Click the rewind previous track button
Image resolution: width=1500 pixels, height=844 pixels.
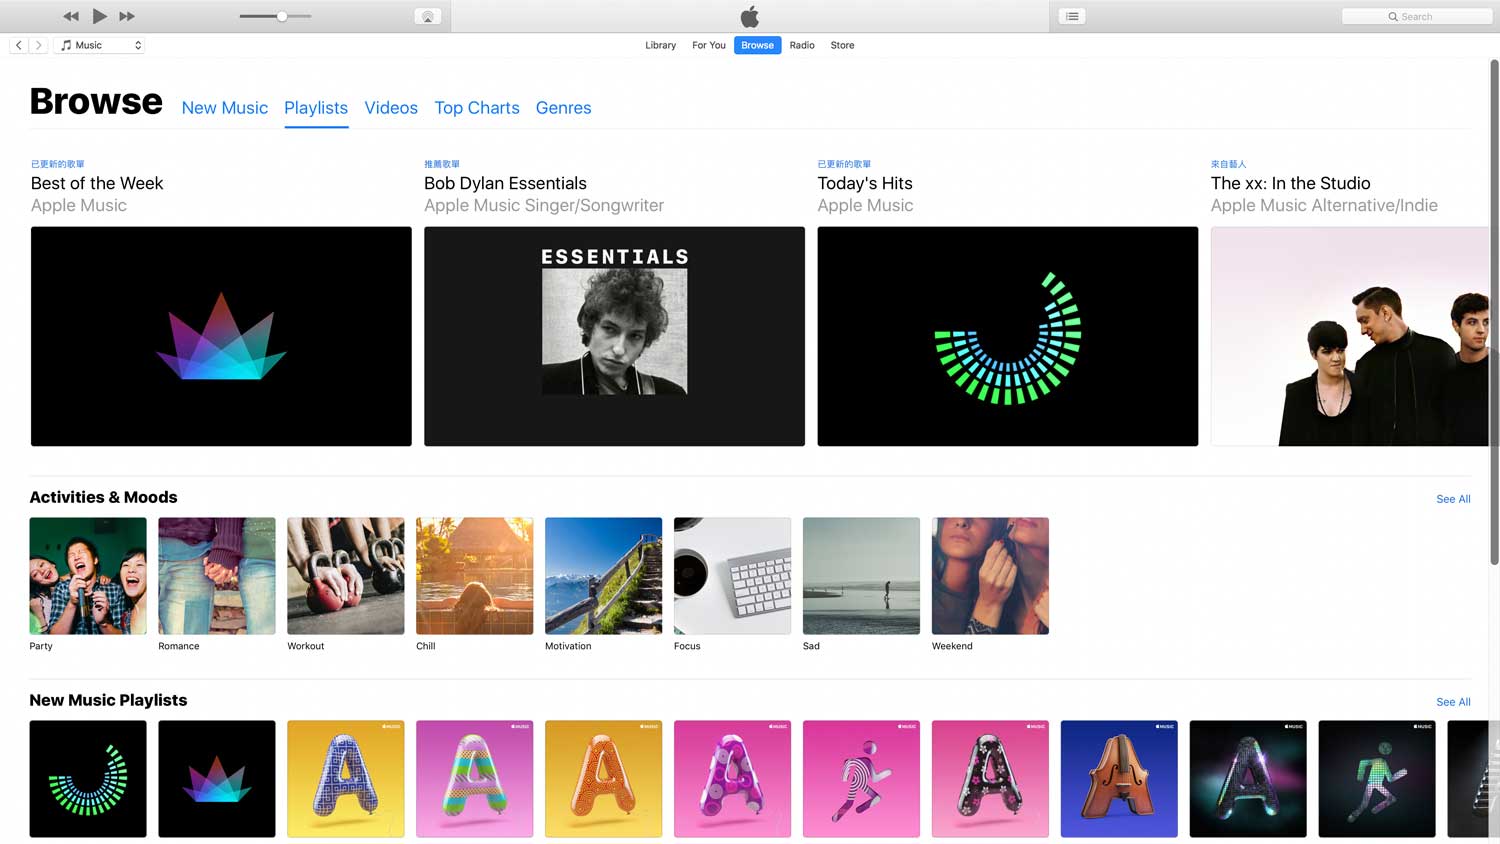70,16
